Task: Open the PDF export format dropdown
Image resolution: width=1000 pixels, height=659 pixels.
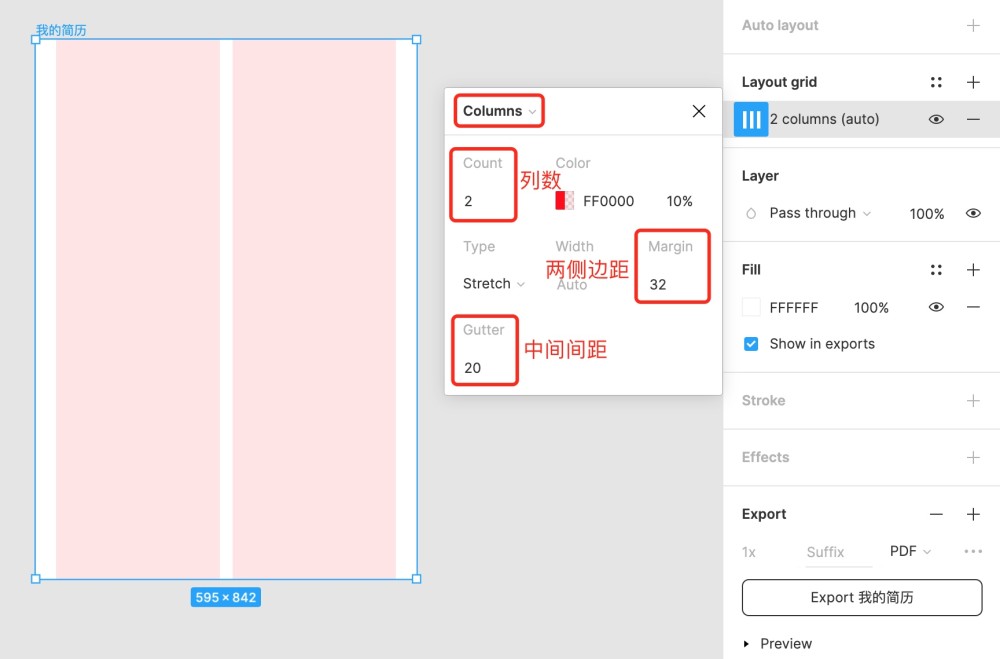Action: [910, 551]
